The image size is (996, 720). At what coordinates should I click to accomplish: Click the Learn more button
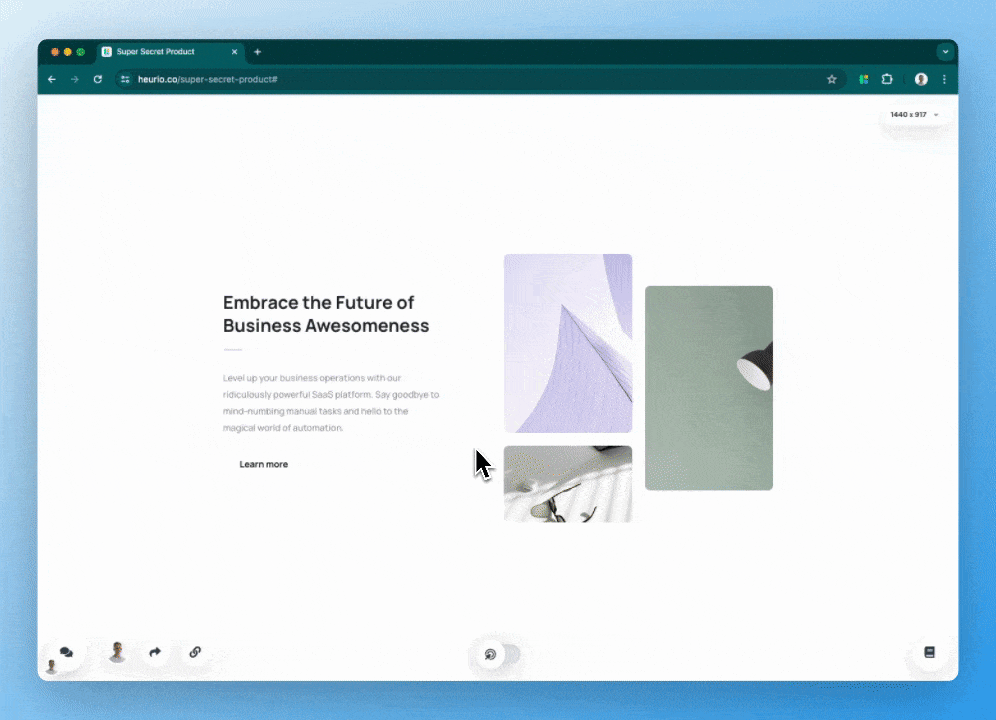(264, 464)
